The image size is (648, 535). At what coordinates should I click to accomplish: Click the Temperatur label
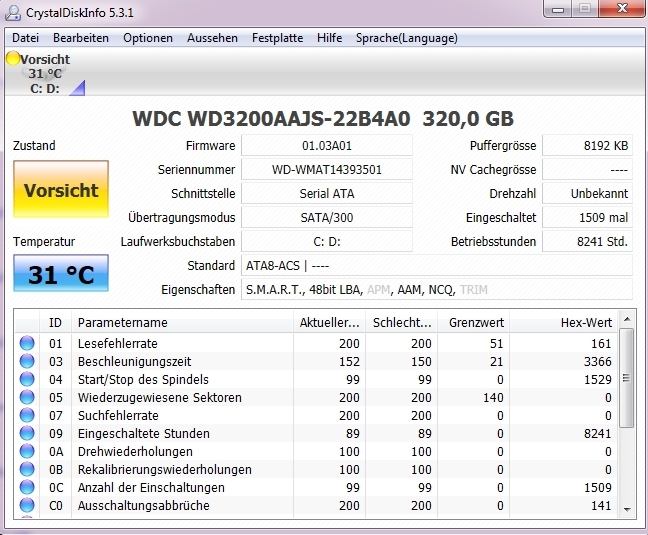[44, 241]
